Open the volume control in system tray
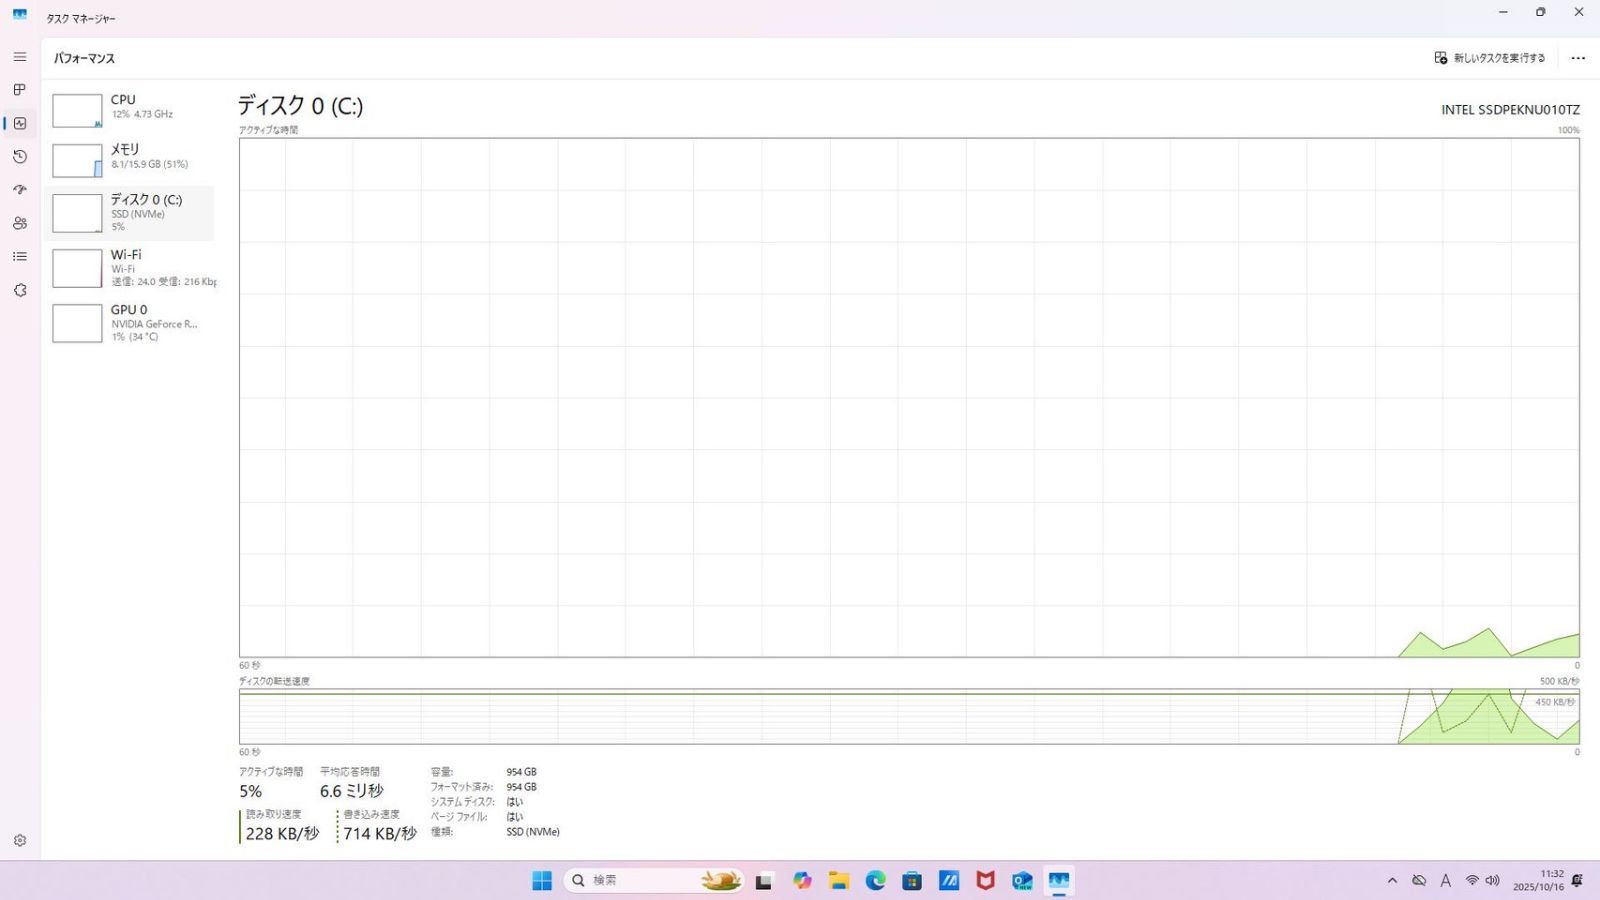This screenshot has height=900, width=1600. [1493, 881]
